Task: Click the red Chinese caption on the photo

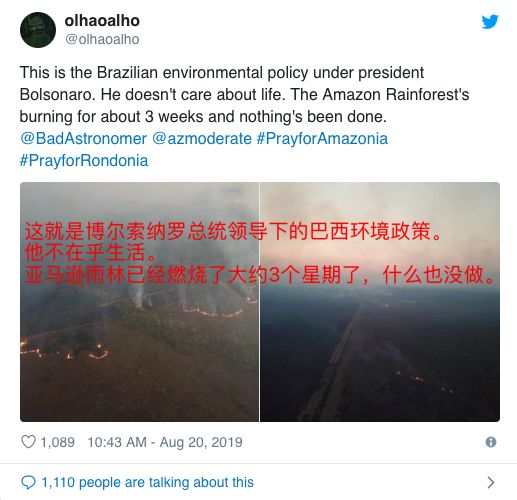Action: 260,253
